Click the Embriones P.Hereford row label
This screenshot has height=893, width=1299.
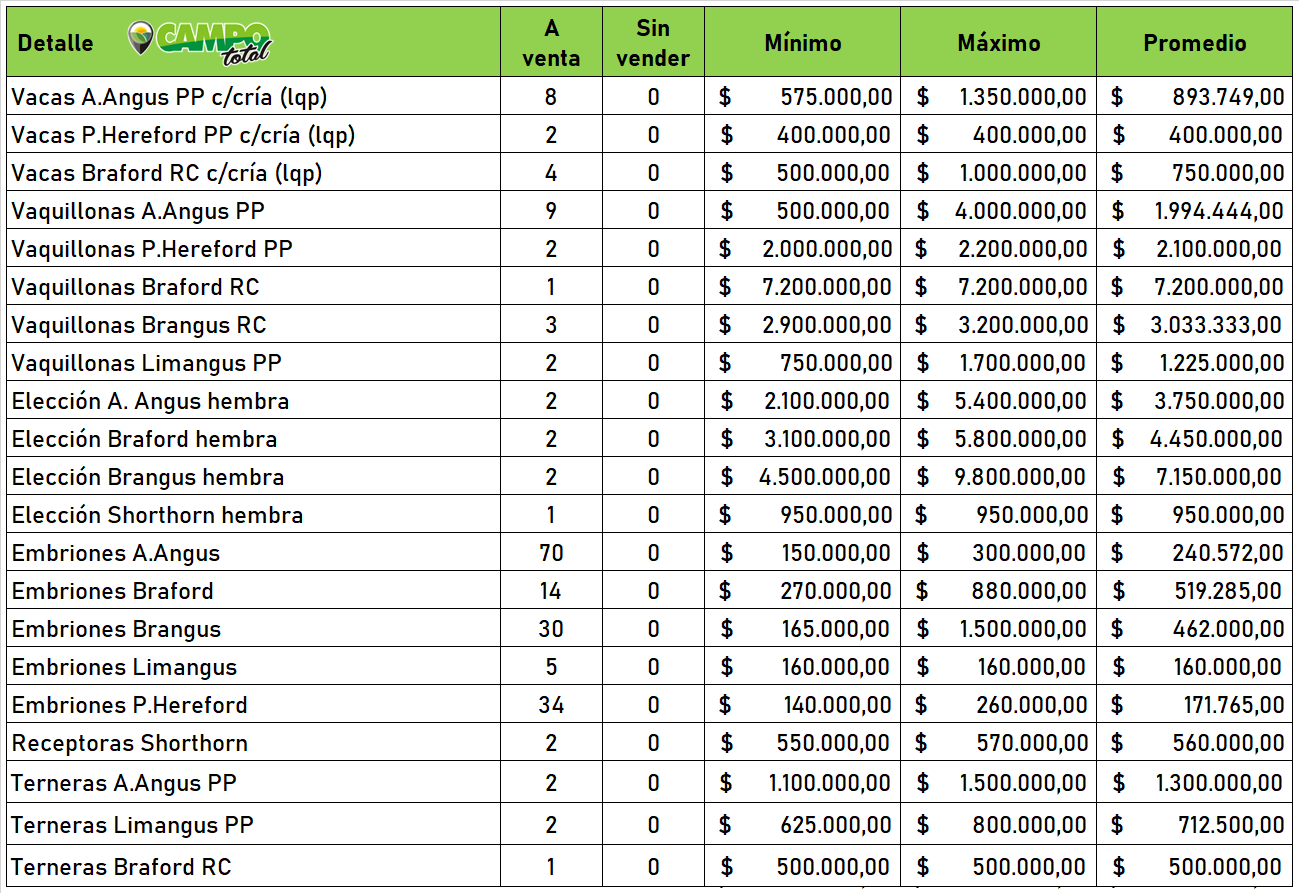130,705
